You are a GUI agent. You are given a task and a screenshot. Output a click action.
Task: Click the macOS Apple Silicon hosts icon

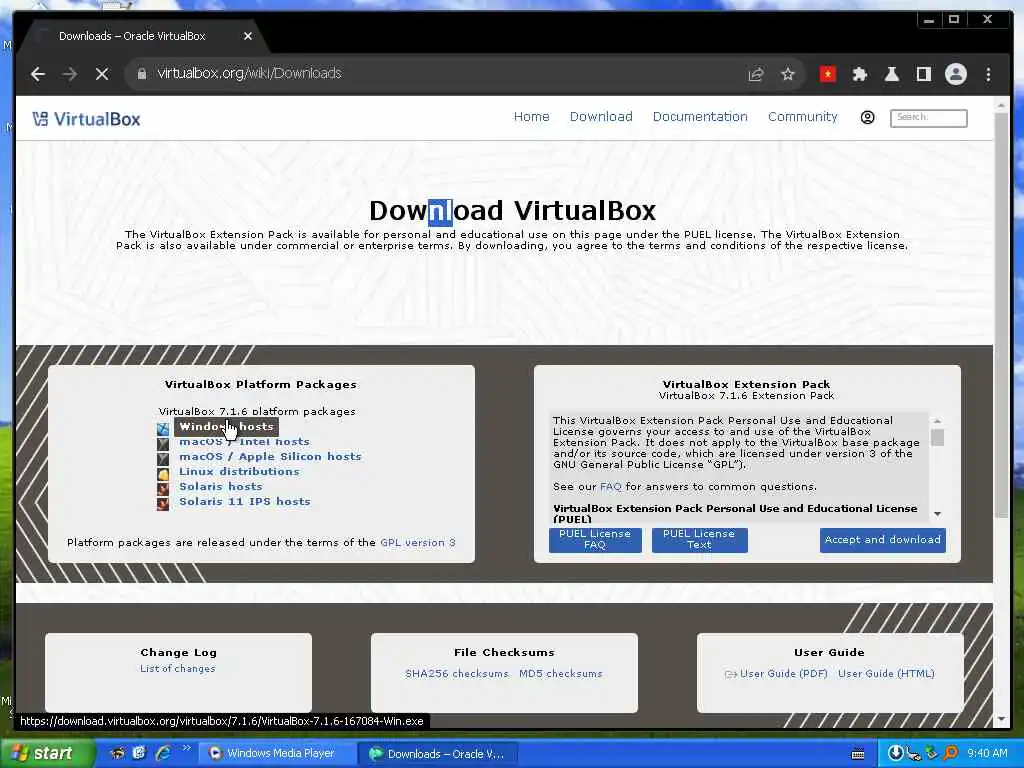[x=163, y=458]
